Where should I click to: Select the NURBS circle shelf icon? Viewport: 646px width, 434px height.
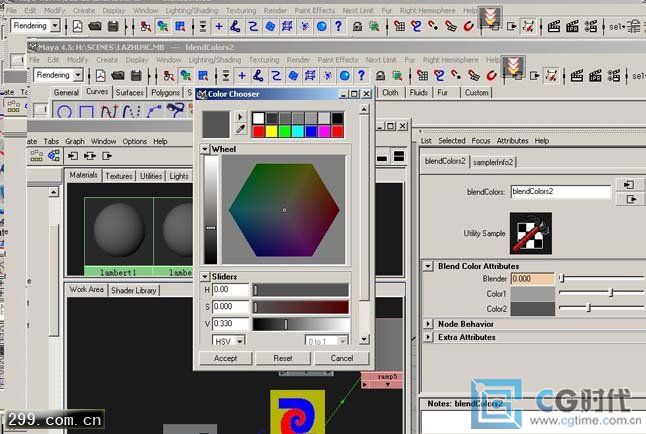pos(64,112)
